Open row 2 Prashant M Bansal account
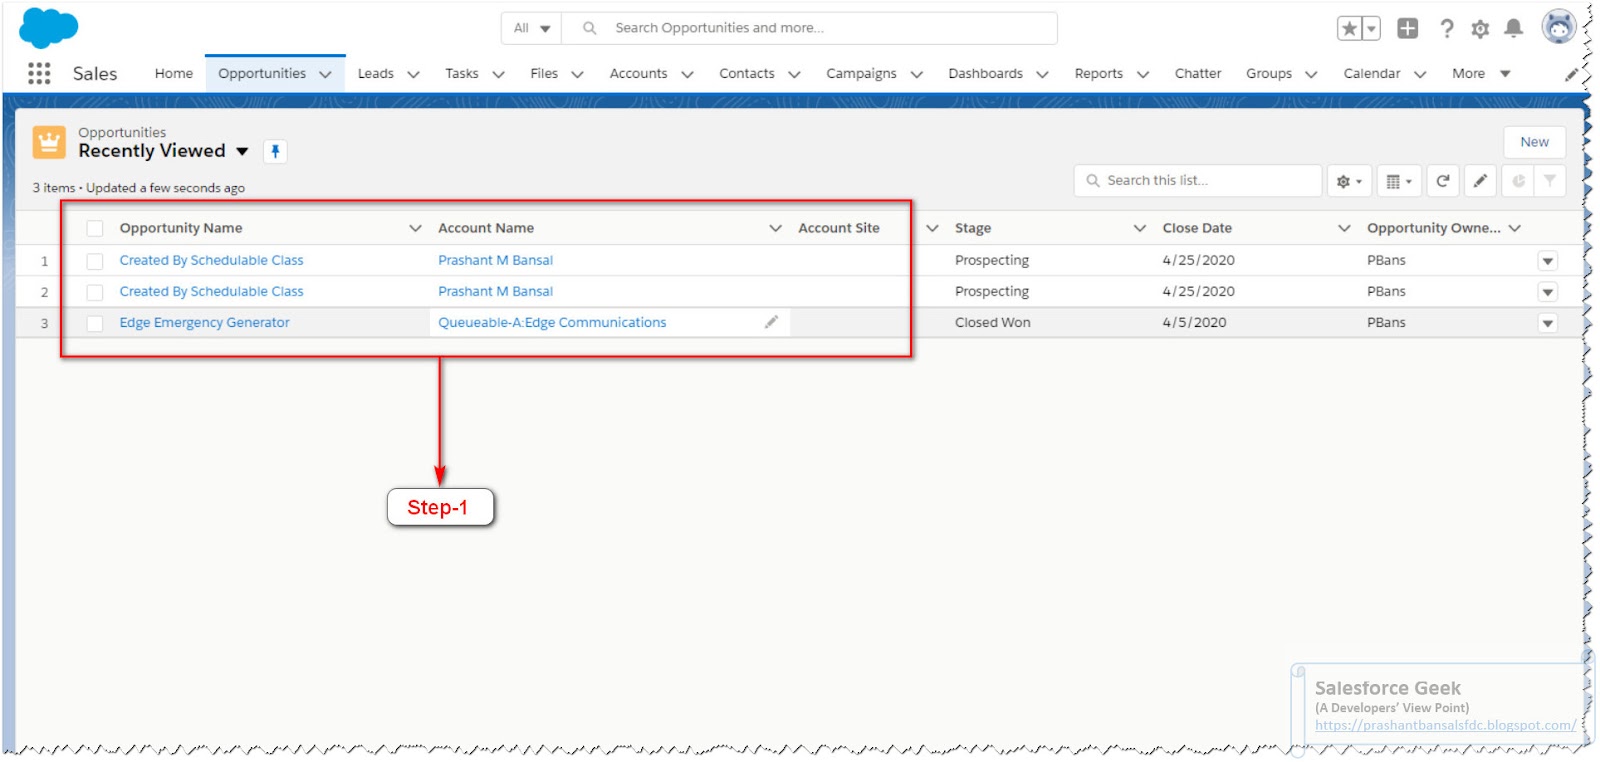The height and width of the screenshot is (762, 1600). (x=495, y=291)
